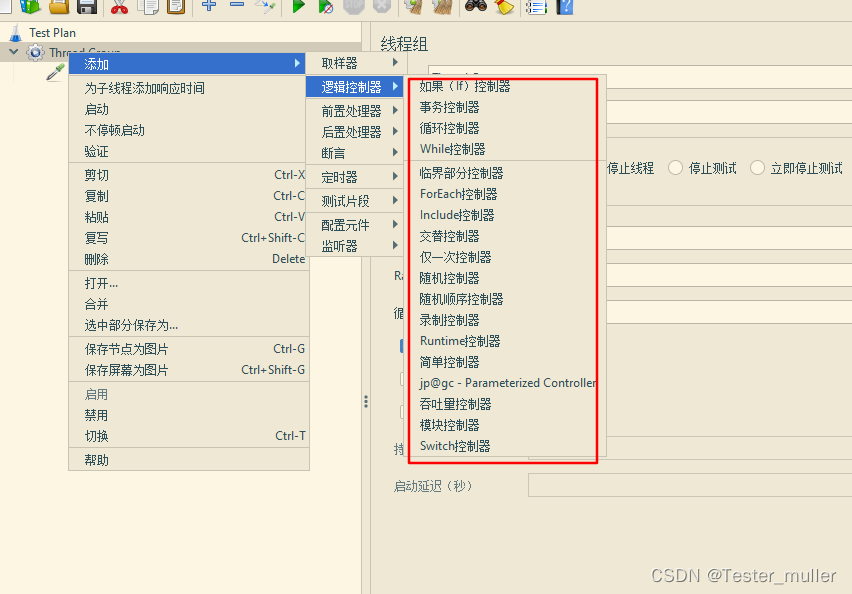Expand the 定时器 submenu

coord(354,177)
